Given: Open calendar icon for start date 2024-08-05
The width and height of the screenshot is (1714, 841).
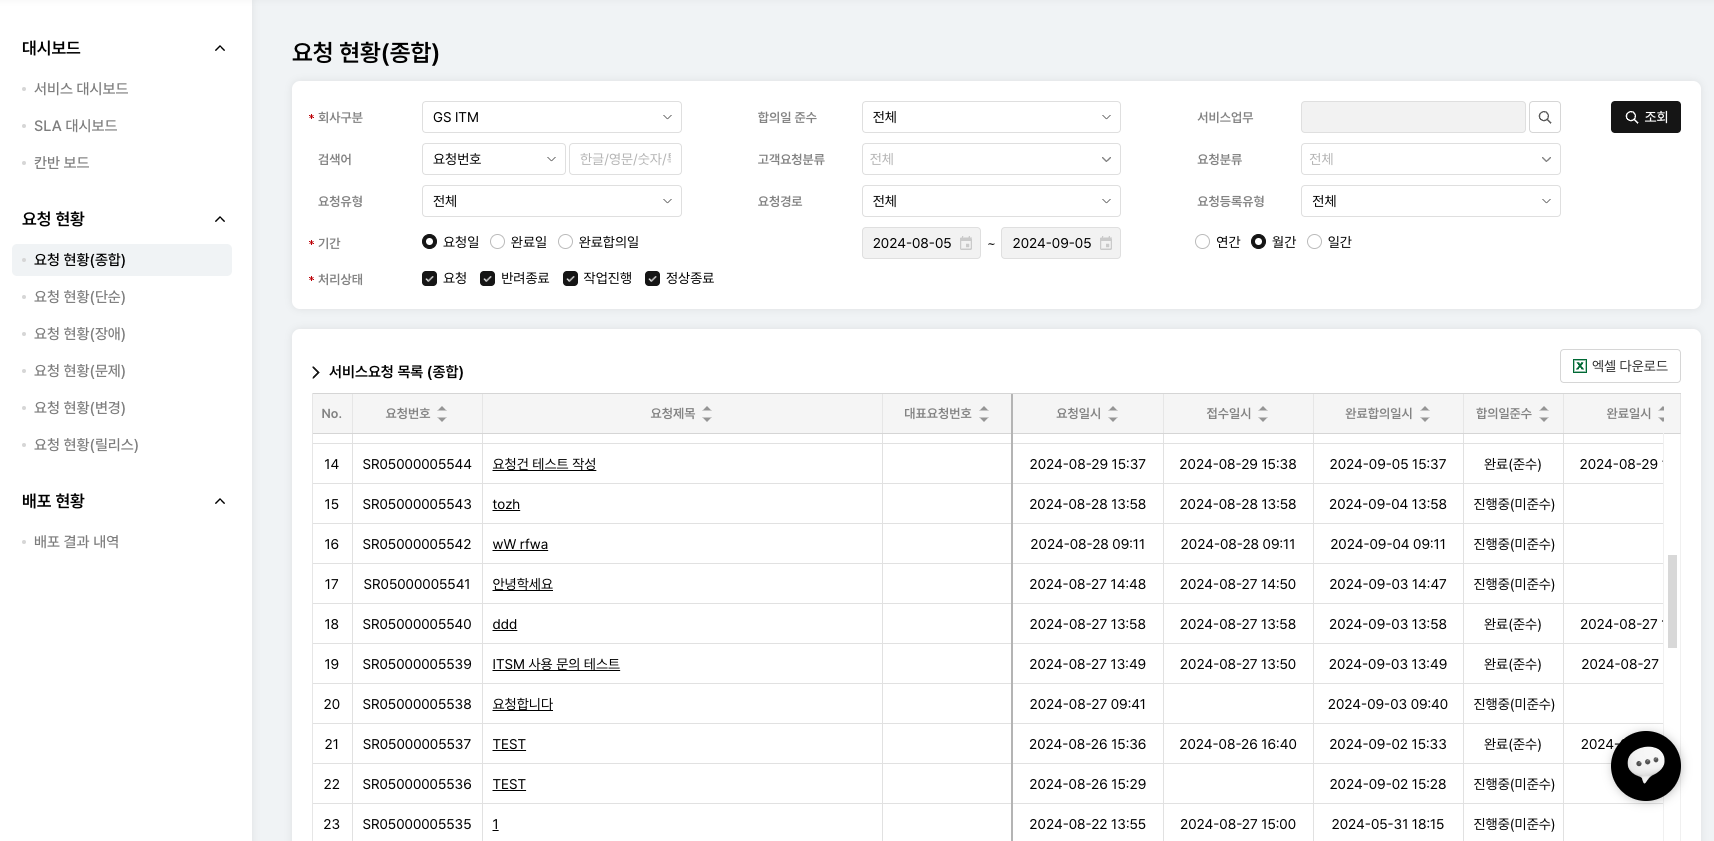Looking at the screenshot, I should coord(966,243).
